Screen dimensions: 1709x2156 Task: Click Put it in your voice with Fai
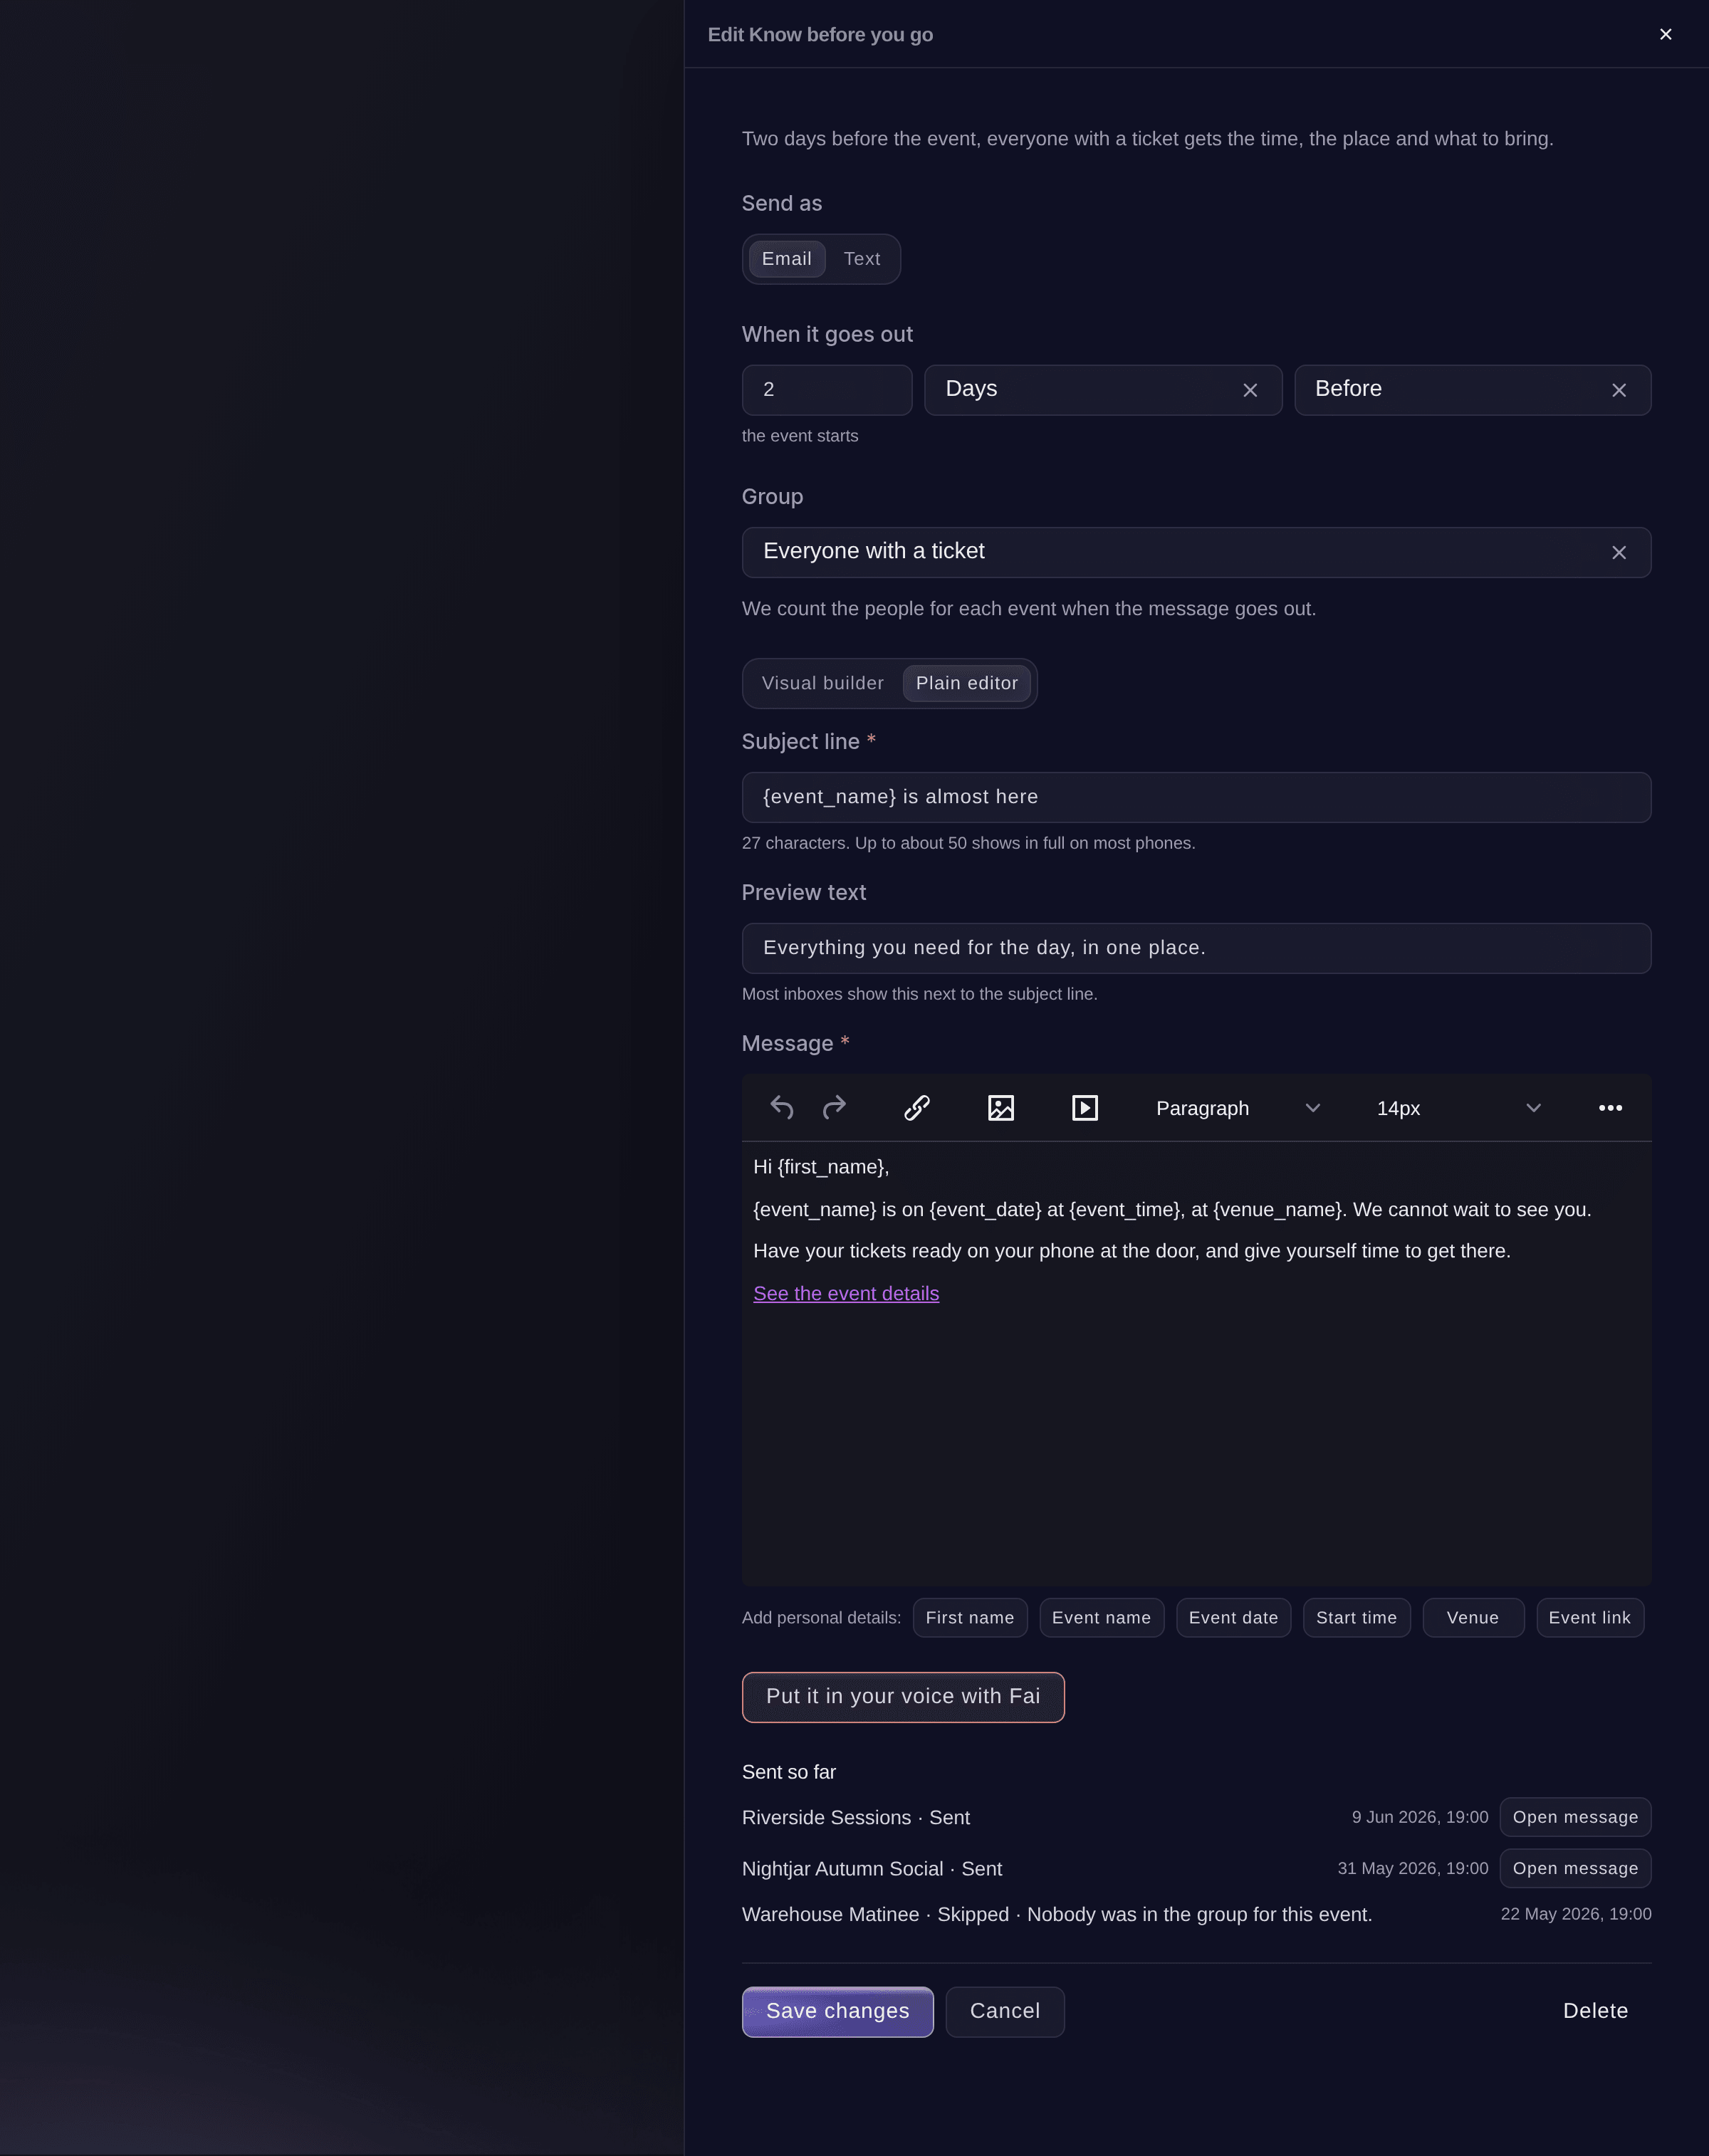[903, 1697]
